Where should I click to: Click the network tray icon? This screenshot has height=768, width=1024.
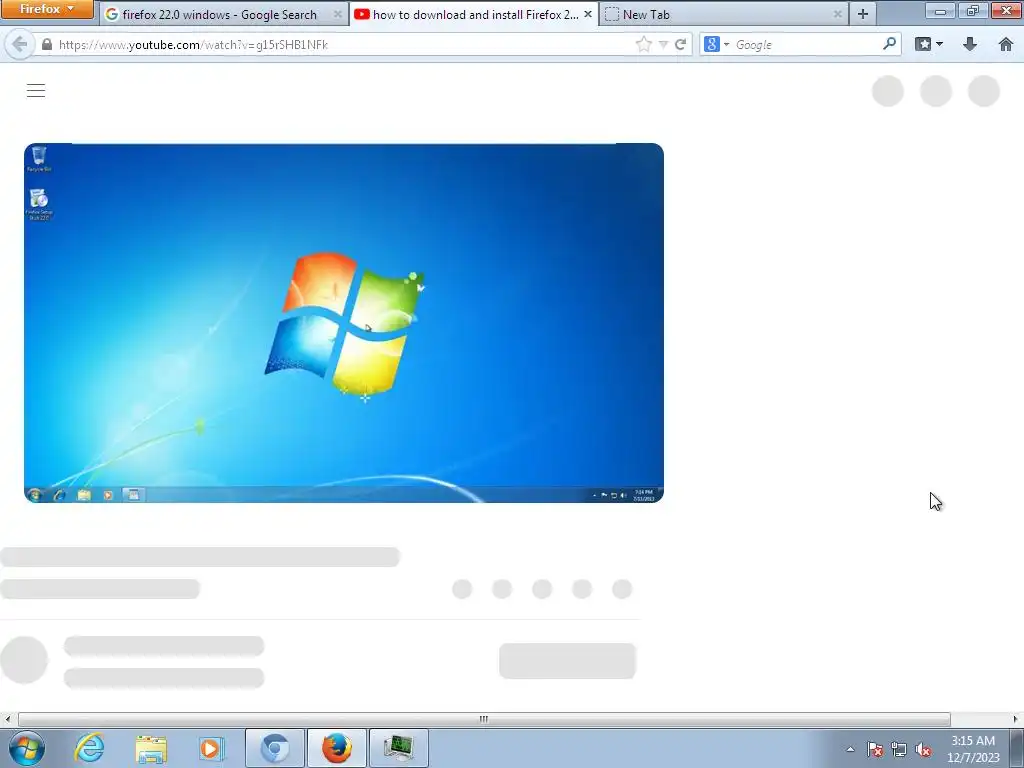899,749
